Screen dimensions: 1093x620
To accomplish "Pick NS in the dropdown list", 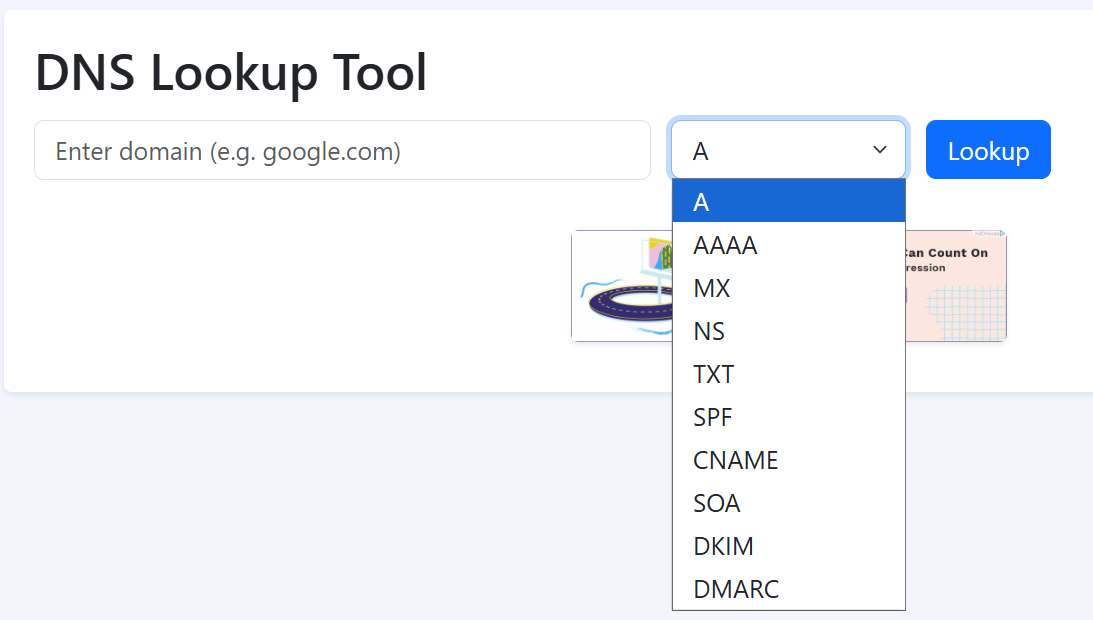I will pos(788,331).
